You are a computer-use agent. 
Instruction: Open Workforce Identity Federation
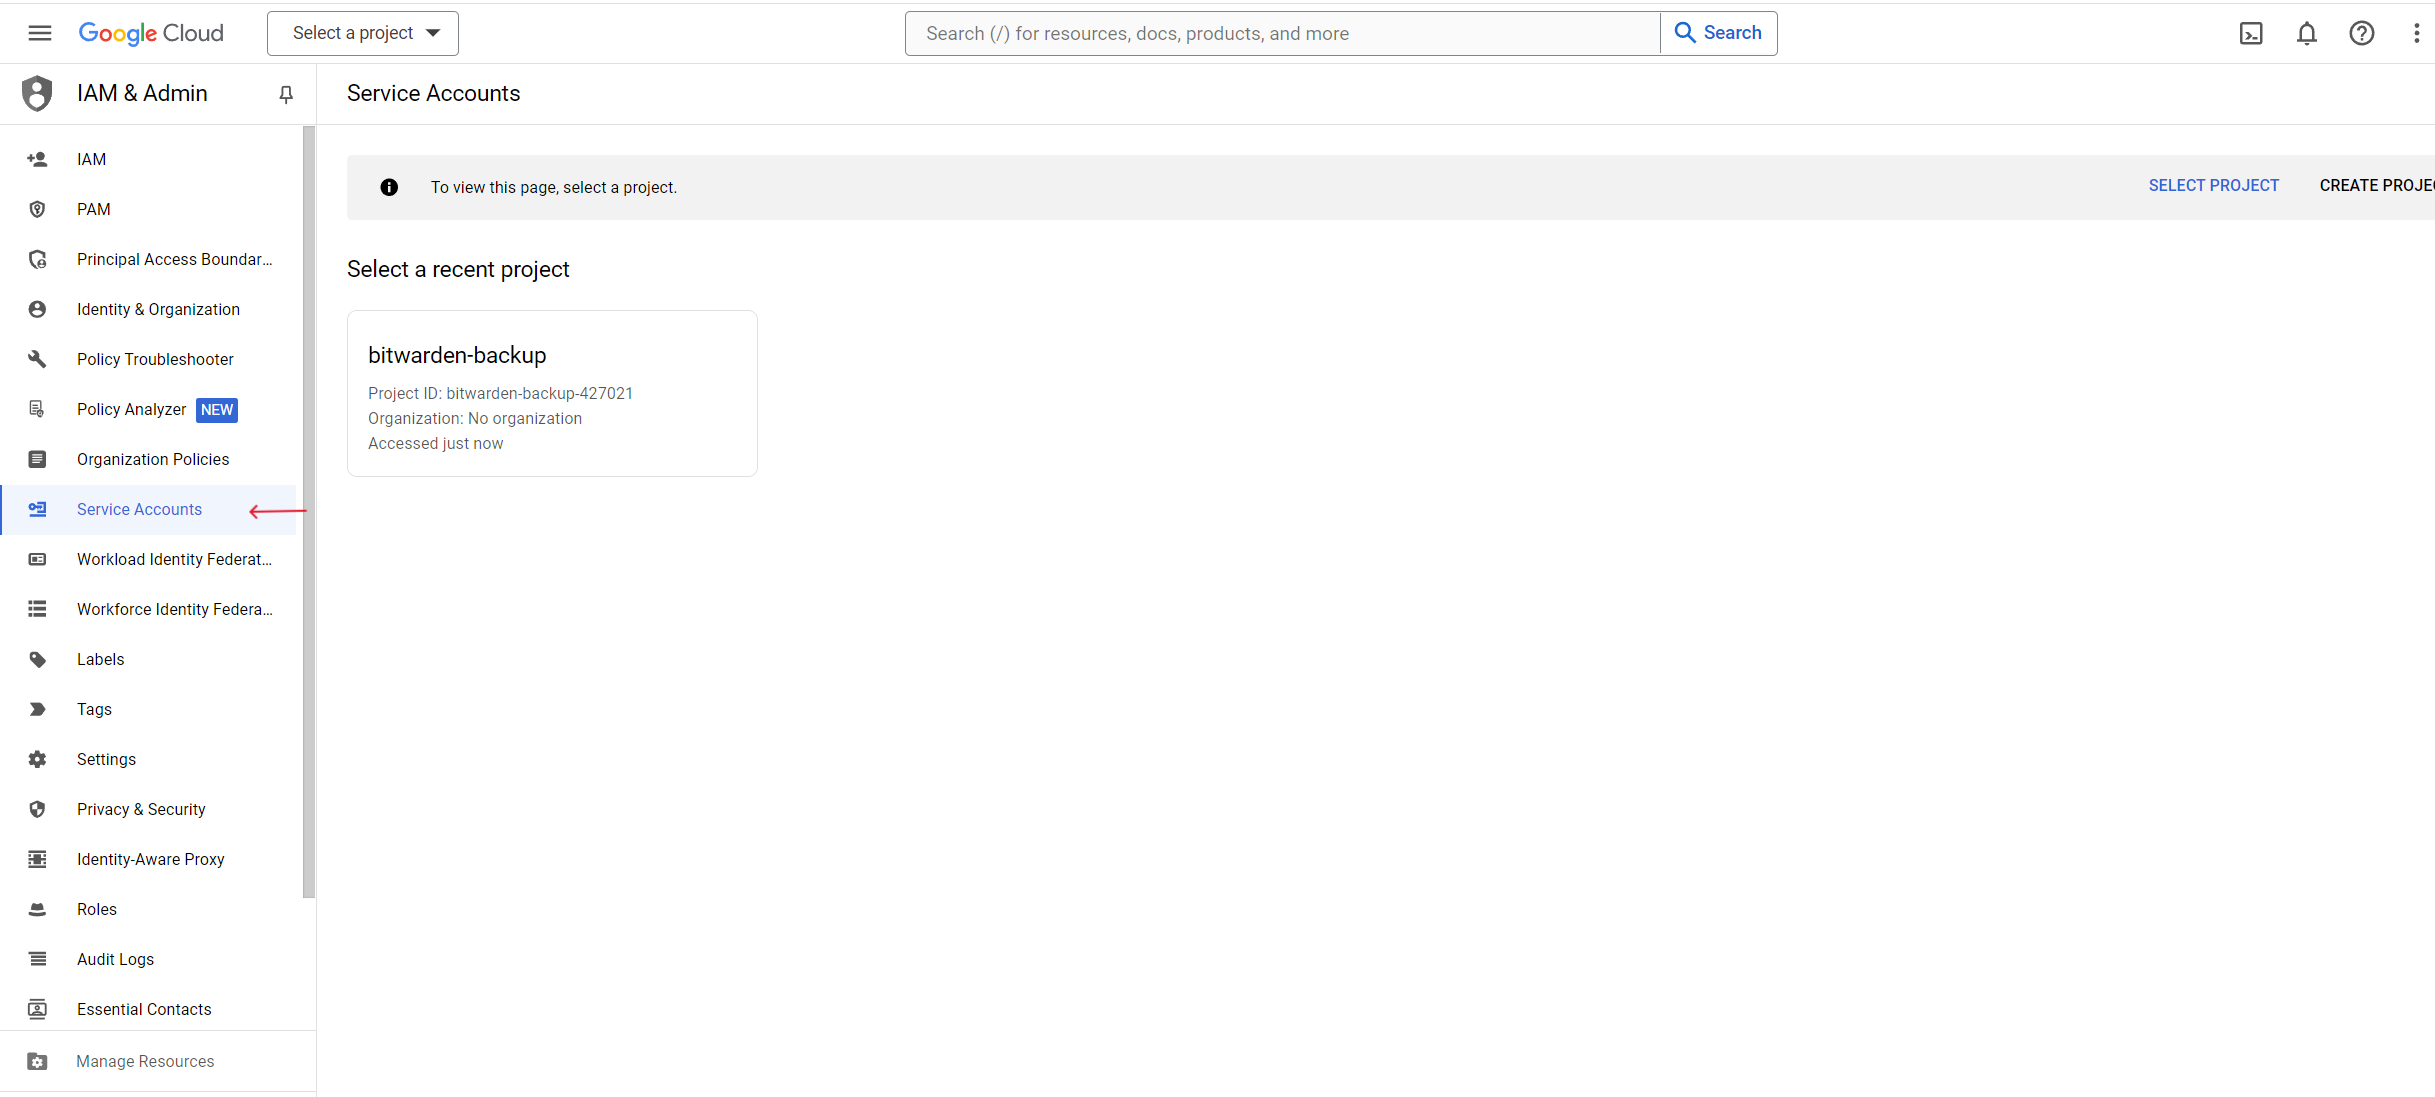(175, 609)
